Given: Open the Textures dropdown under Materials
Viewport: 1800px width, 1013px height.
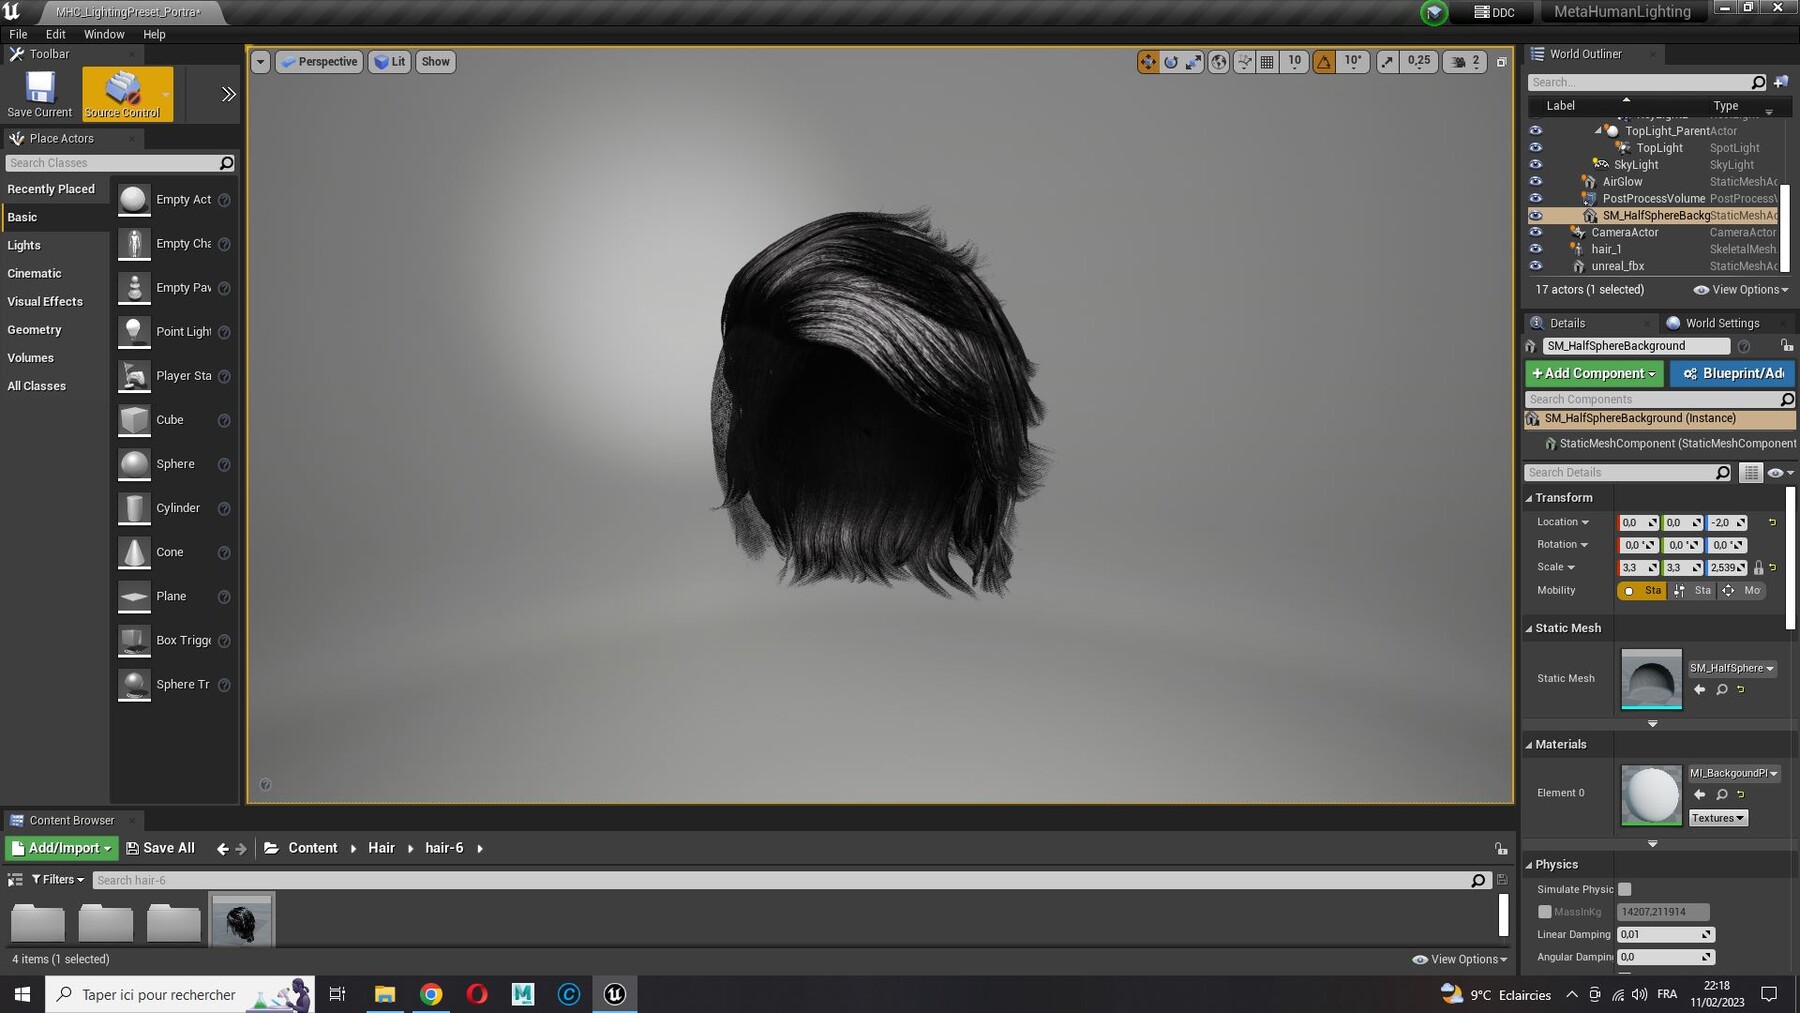Looking at the screenshot, I should pos(1718,818).
